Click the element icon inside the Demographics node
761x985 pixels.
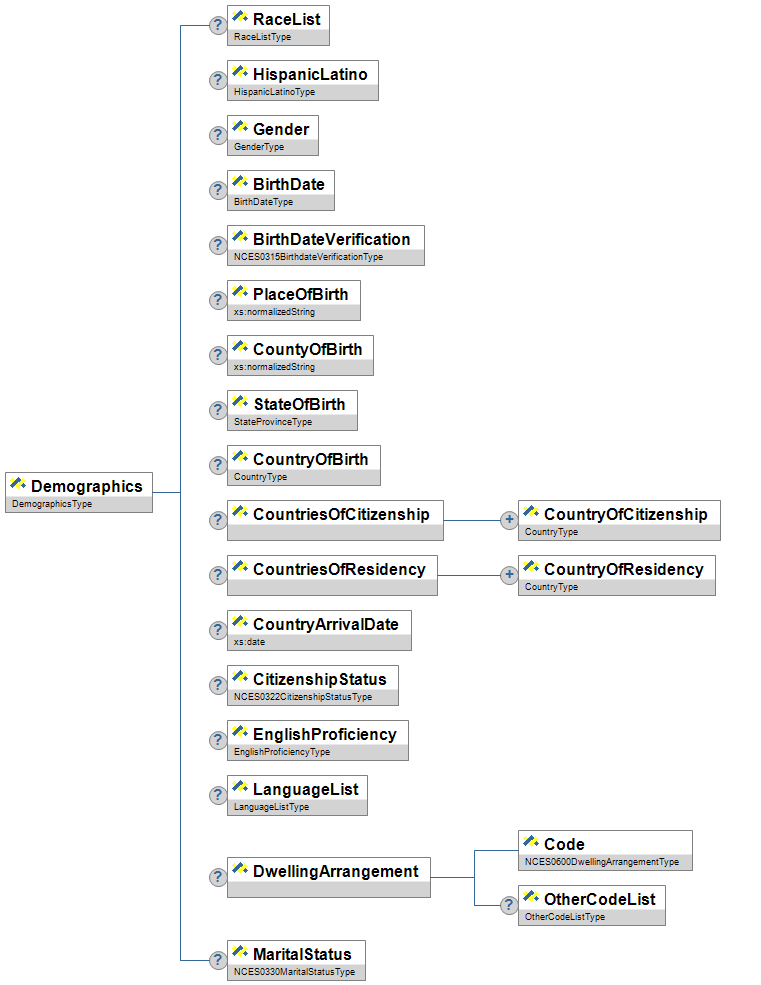(x=18, y=485)
